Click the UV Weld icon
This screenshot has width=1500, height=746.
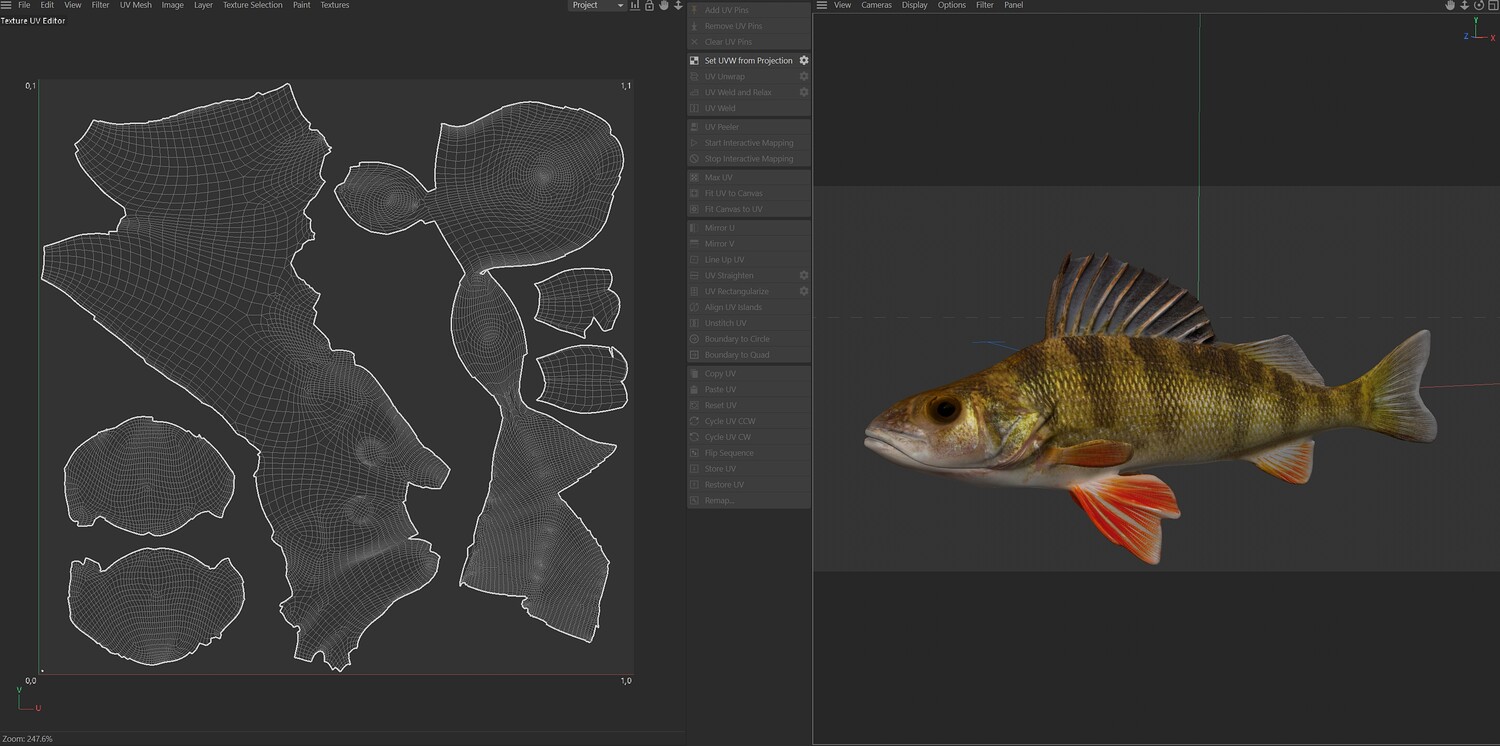click(x=694, y=109)
